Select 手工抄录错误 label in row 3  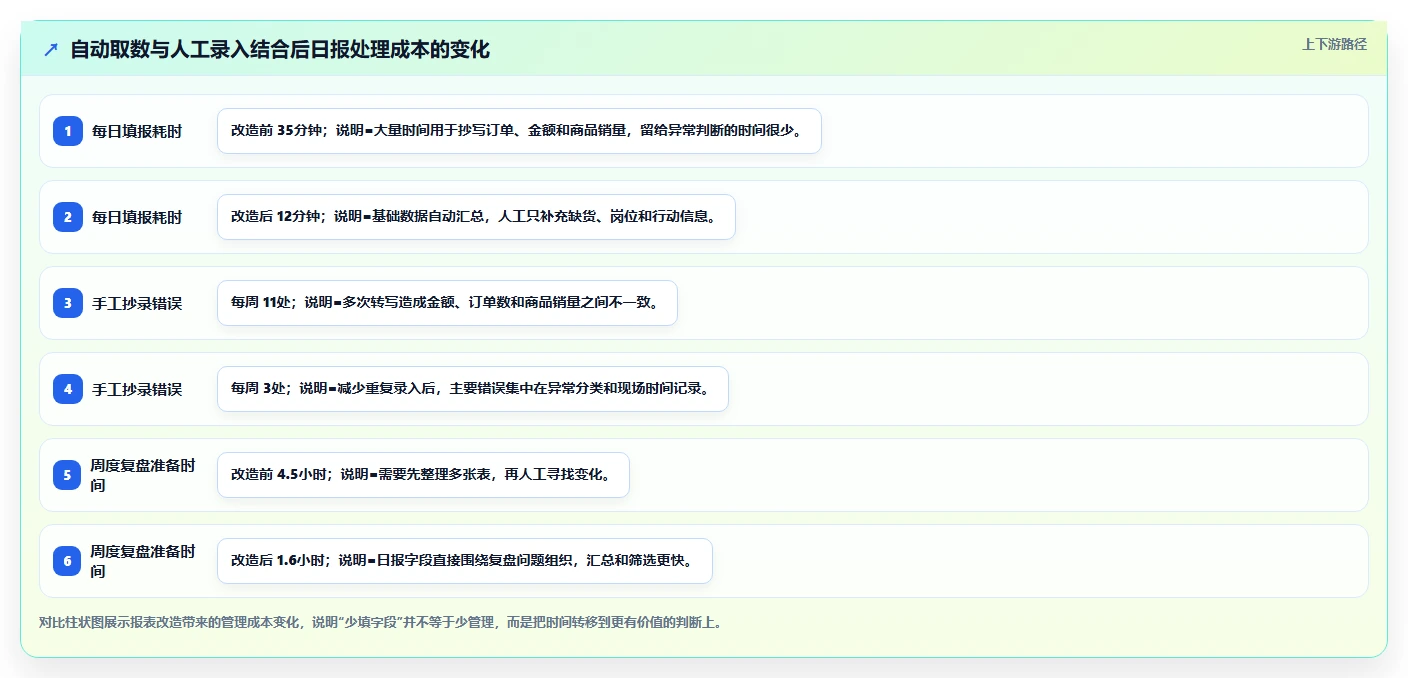pyautogui.click(x=137, y=303)
